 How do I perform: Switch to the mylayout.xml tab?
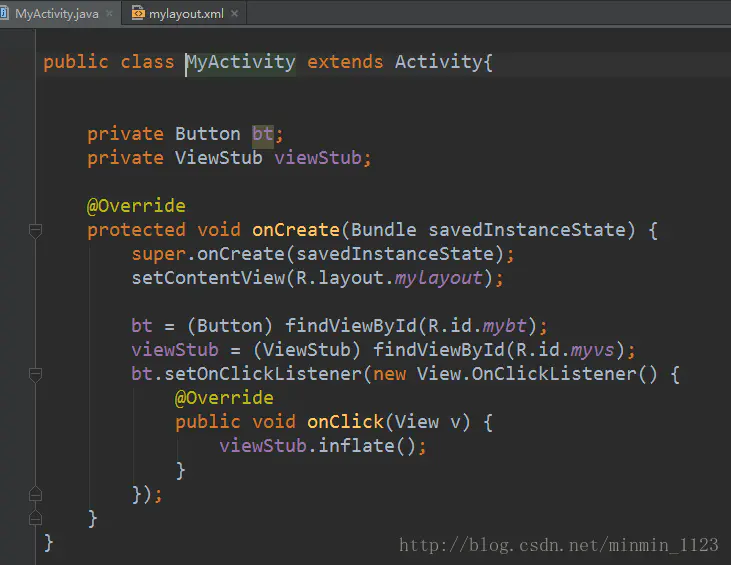click(x=186, y=14)
